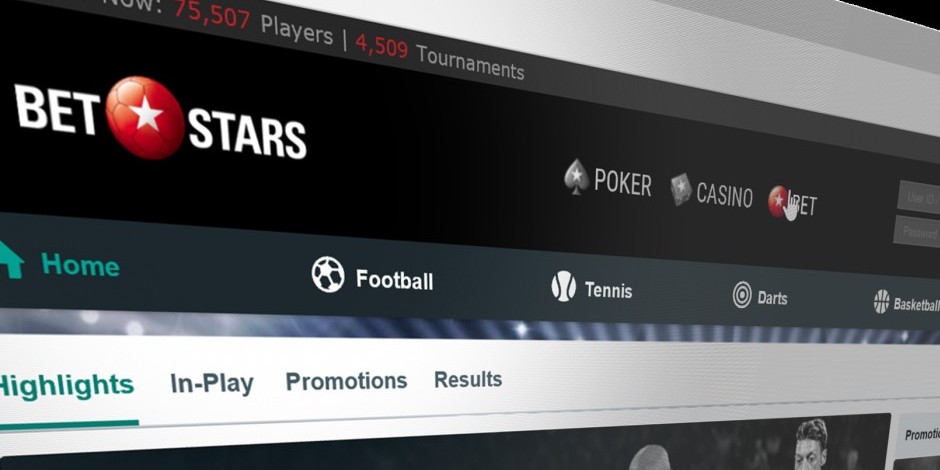Select the Football soccer ball icon
Image resolution: width=940 pixels, height=470 pixels.
[328, 275]
